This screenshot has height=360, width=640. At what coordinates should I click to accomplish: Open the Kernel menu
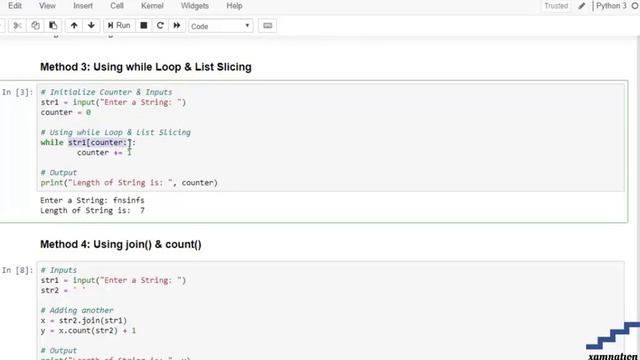click(152, 6)
